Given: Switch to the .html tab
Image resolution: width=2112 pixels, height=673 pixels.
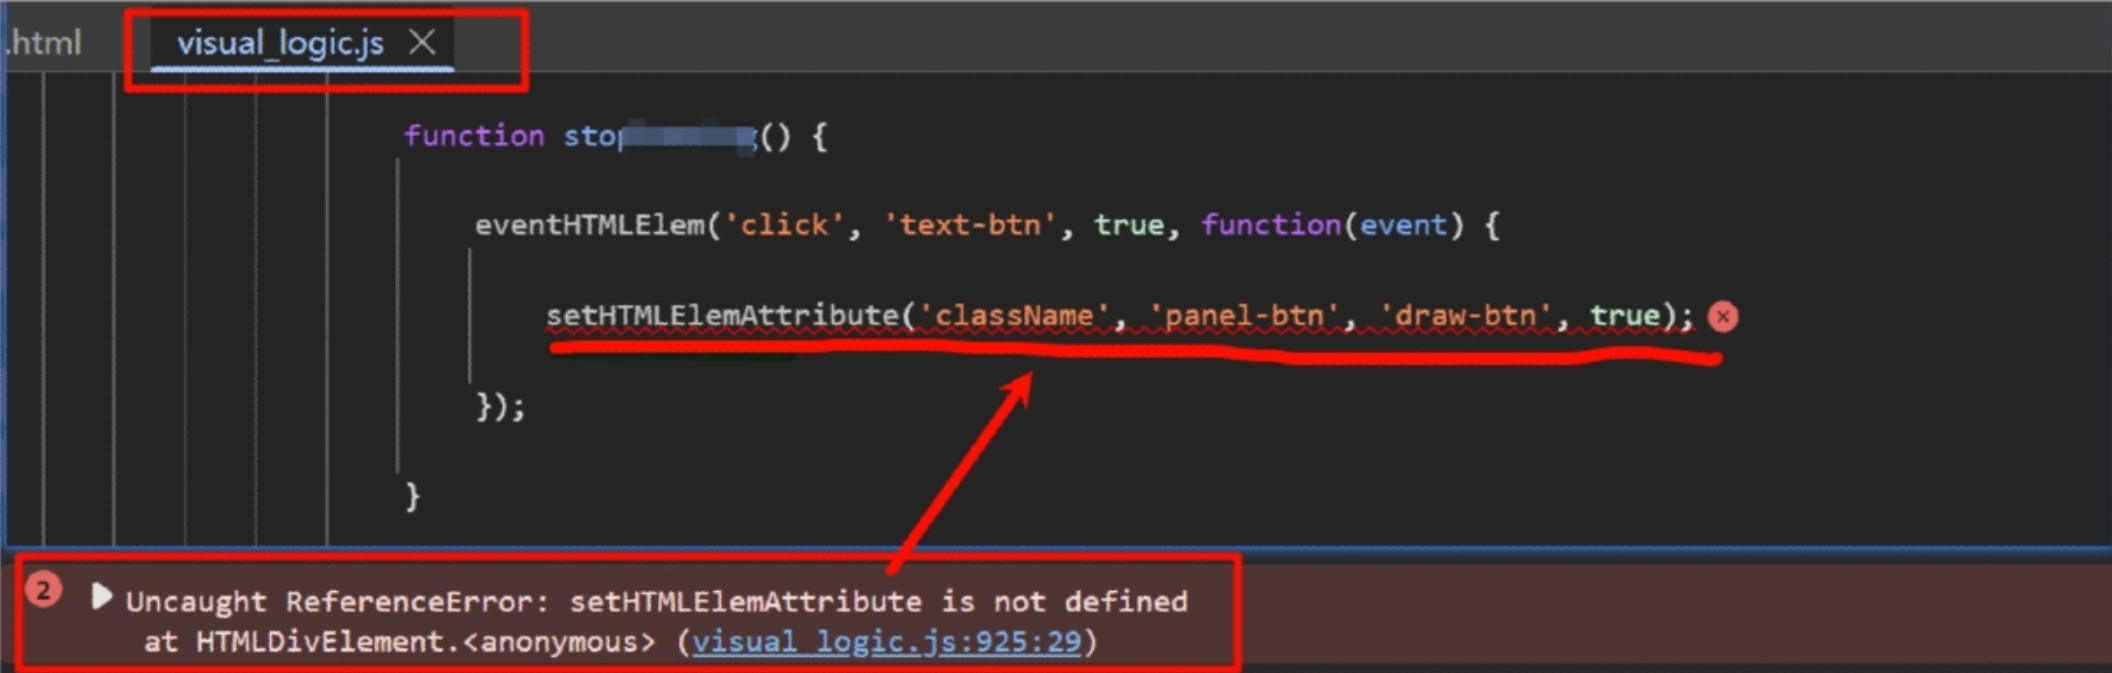Looking at the screenshot, I should pos(44,43).
